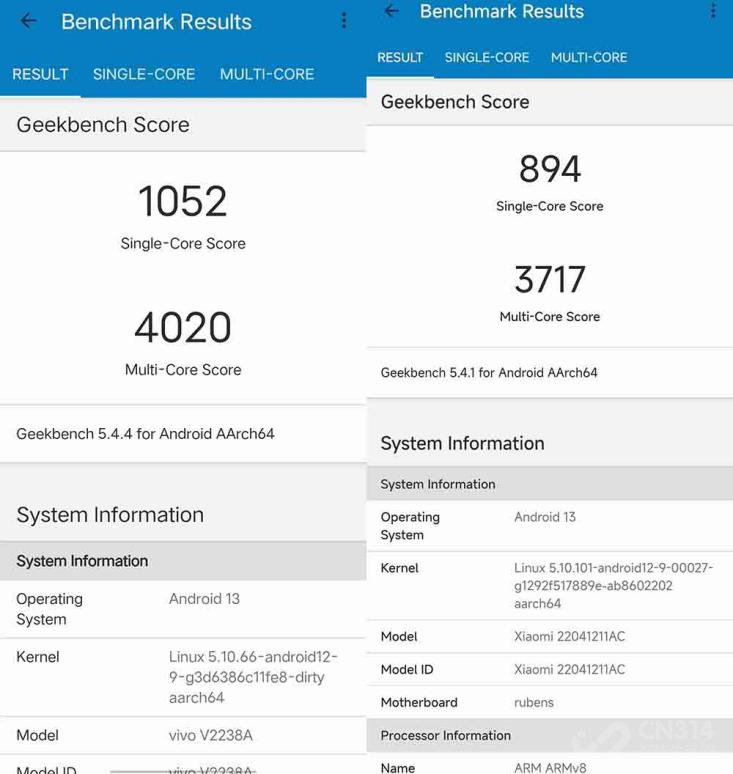The width and height of the screenshot is (733, 774).
Task: Switch to SINGLE-CORE tab on the right screen
Action: 487,57
